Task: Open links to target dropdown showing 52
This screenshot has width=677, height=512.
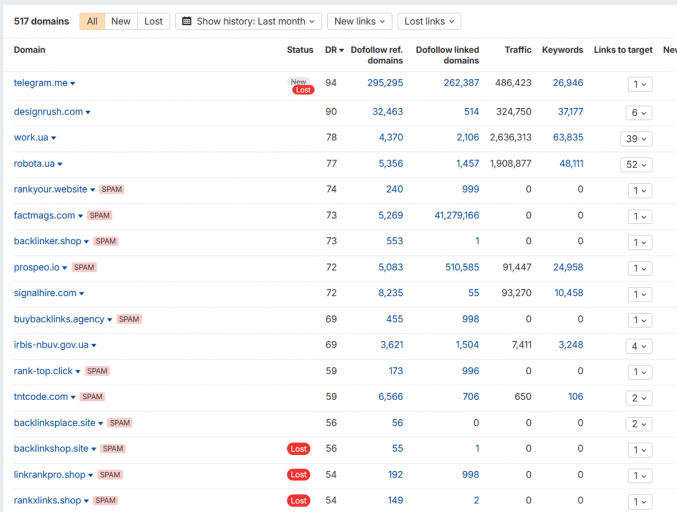Action: pos(636,164)
